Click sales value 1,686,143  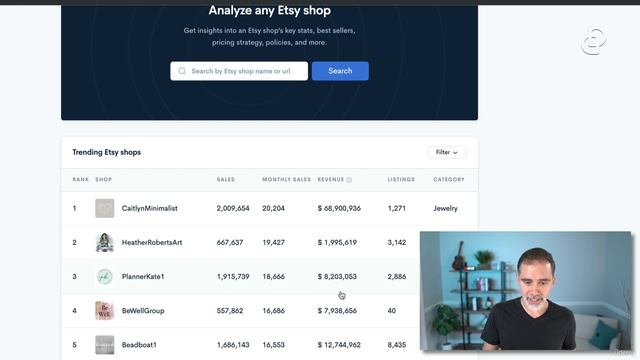(233, 345)
